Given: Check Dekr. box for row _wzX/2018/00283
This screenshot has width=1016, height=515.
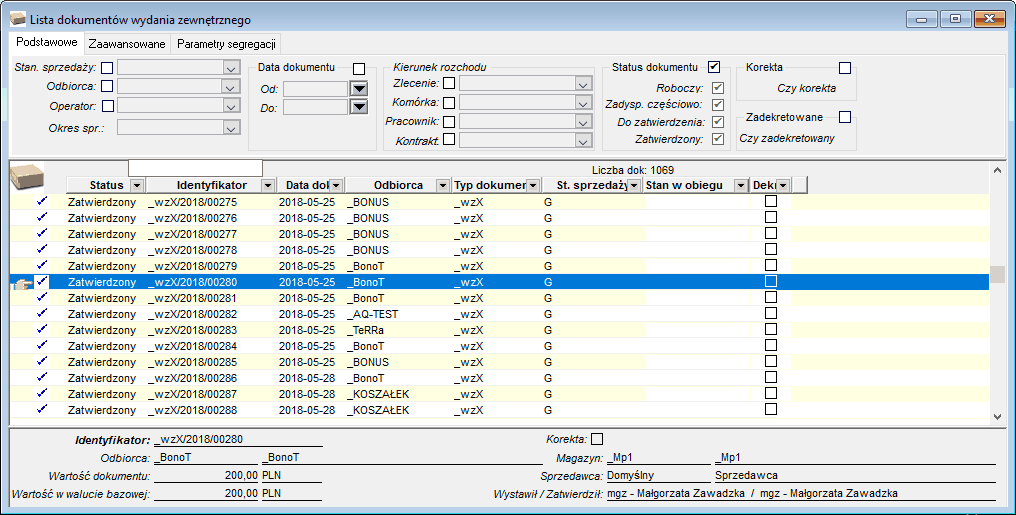Looking at the screenshot, I should click(x=770, y=329).
